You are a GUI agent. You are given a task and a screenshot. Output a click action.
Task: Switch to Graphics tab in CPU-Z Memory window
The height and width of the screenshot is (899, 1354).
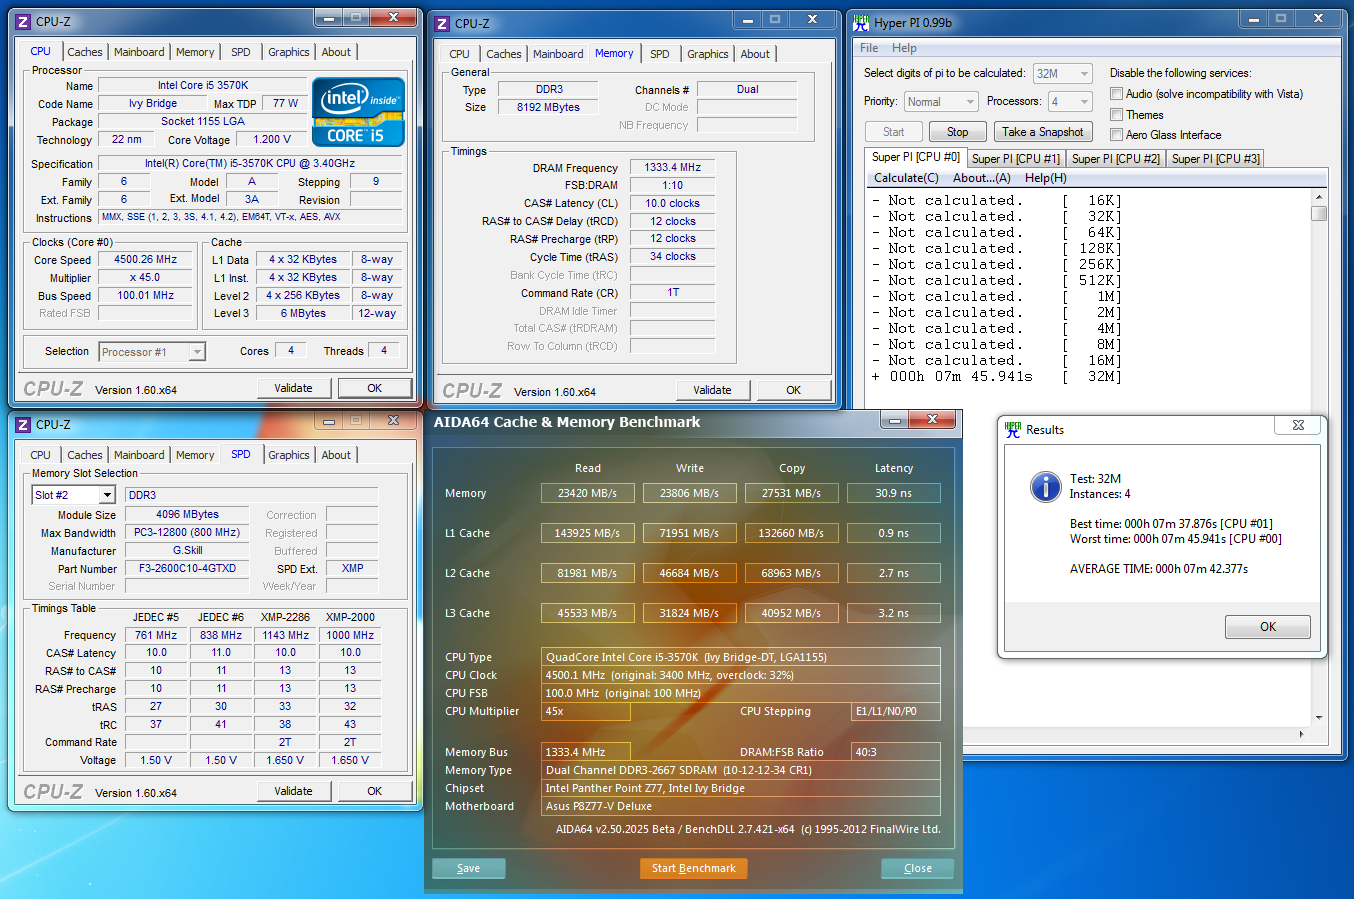pos(708,54)
